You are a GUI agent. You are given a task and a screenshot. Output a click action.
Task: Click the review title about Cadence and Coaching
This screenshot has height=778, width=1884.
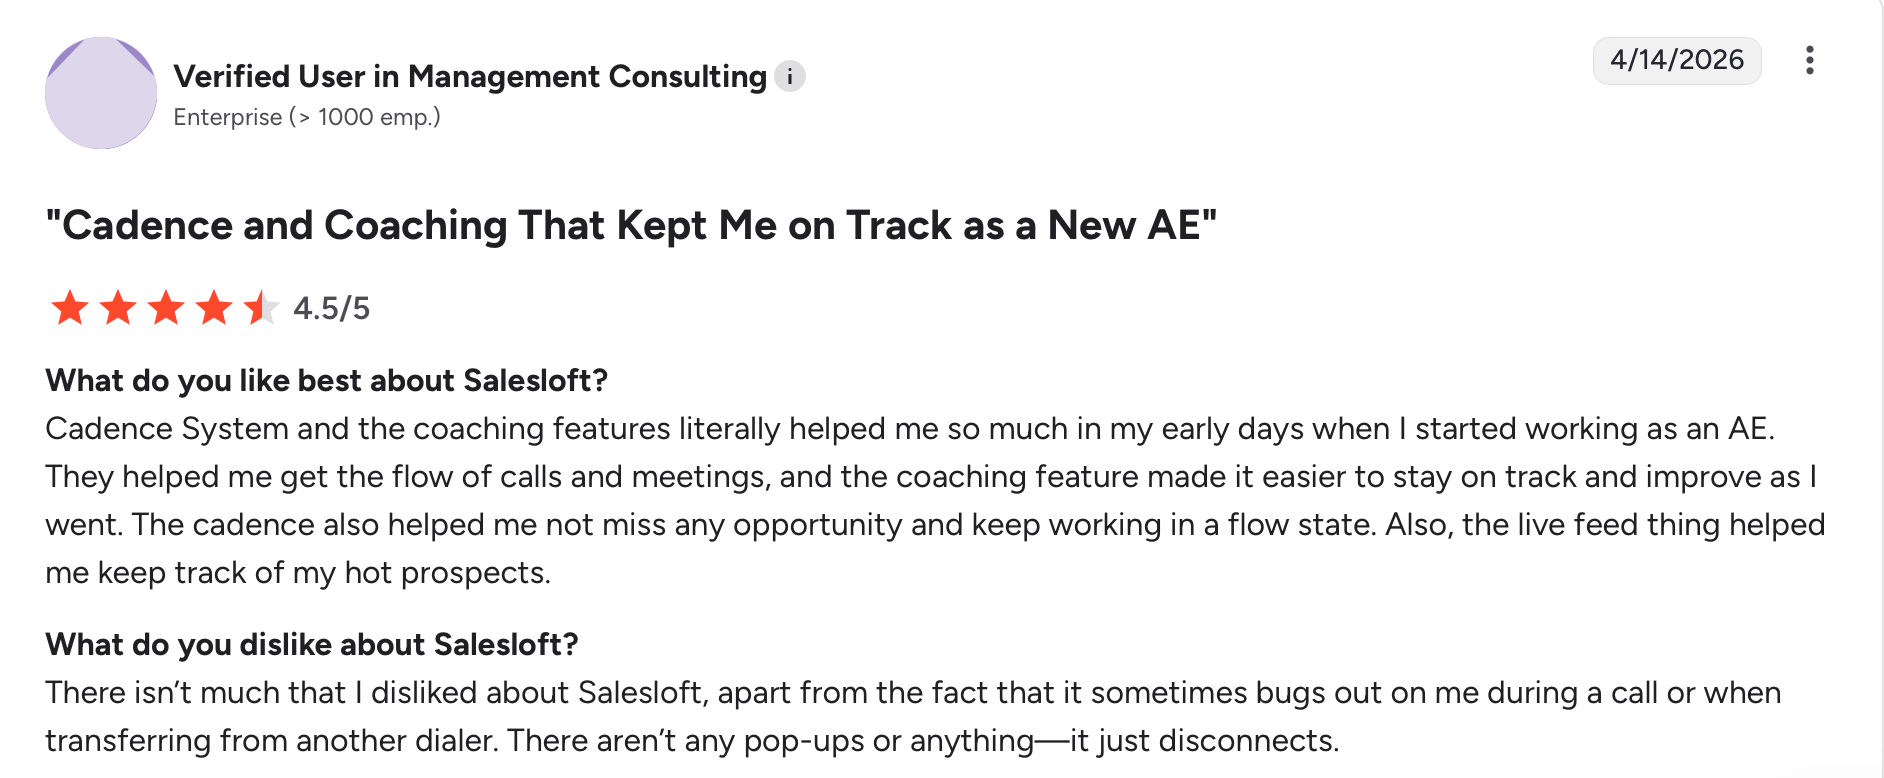[631, 225]
